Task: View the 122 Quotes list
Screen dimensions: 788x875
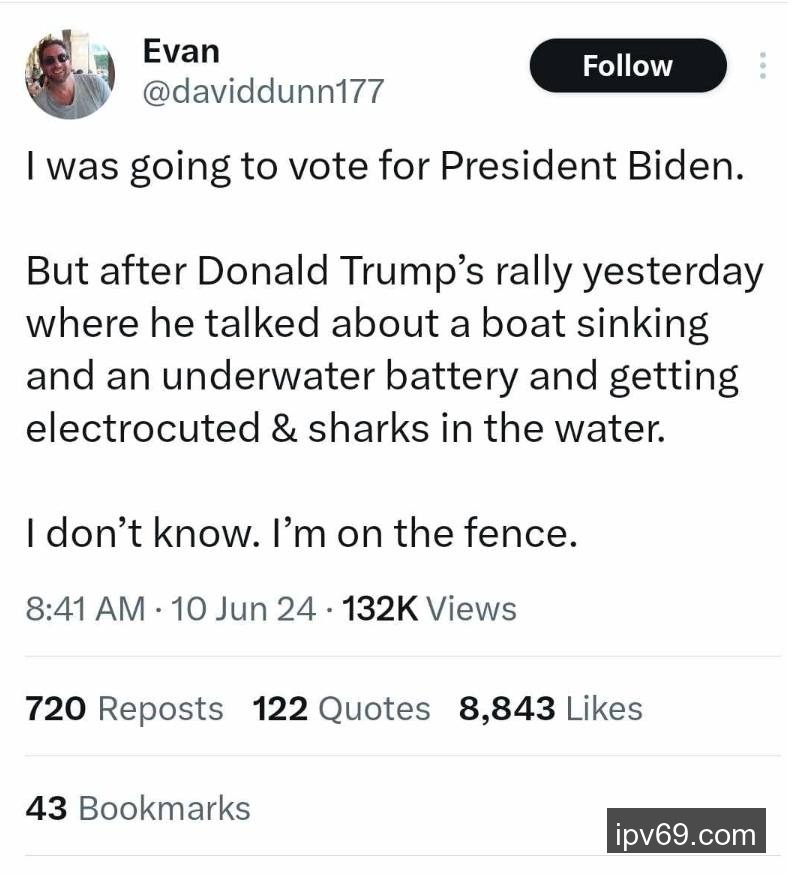Action: pyautogui.click(x=341, y=709)
